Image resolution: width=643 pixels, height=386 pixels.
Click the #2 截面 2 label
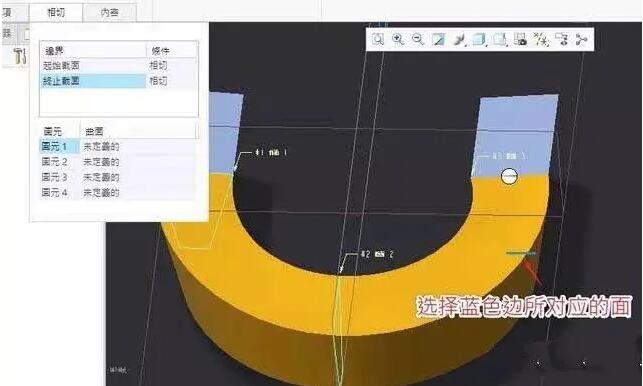[377, 254]
